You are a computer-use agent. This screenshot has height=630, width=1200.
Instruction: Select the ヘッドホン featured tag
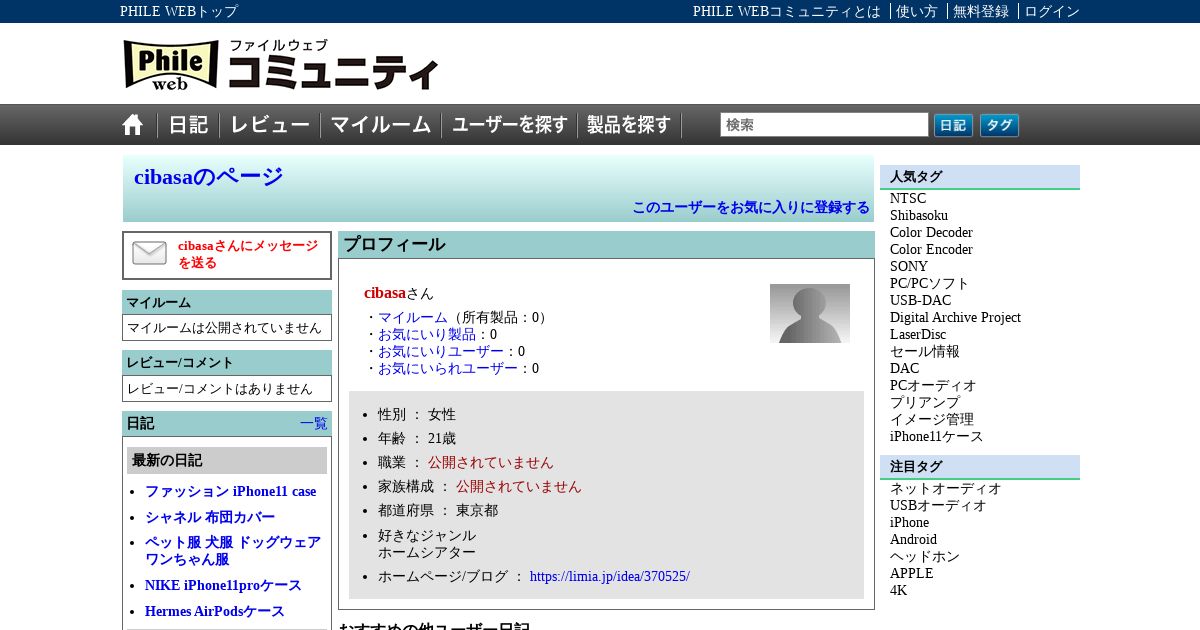click(x=925, y=556)
